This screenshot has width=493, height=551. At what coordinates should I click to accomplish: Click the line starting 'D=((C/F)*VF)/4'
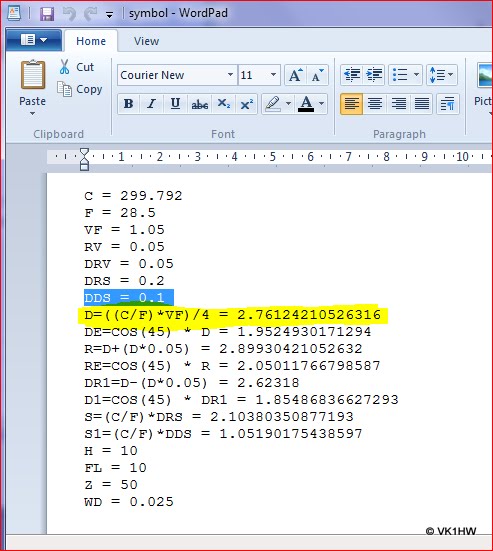(233, 315)
